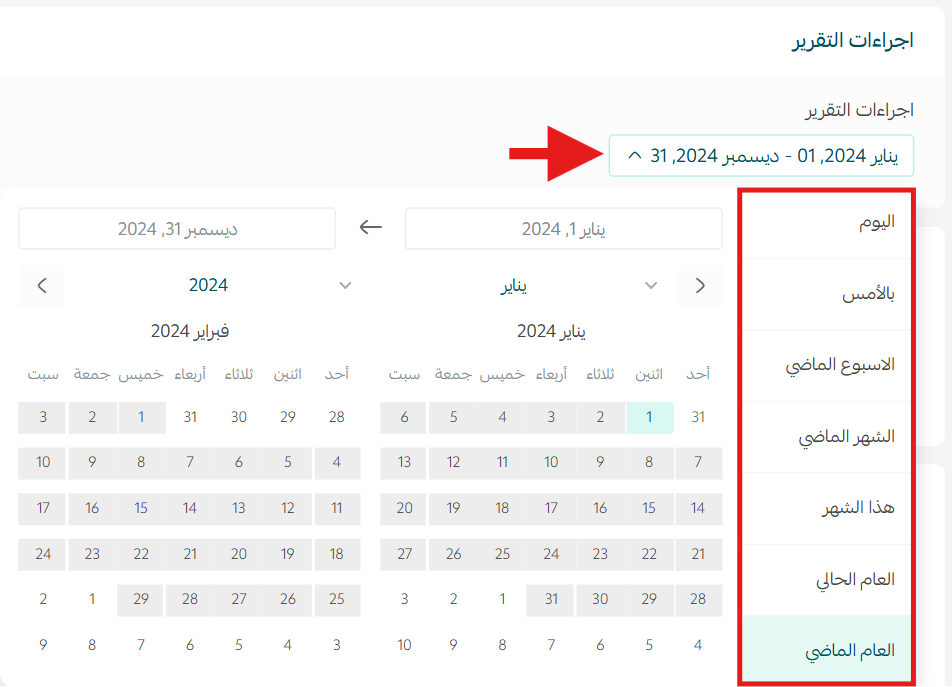Pick the العام الحالي preset

pyautogui.click(x=826, y=580)
